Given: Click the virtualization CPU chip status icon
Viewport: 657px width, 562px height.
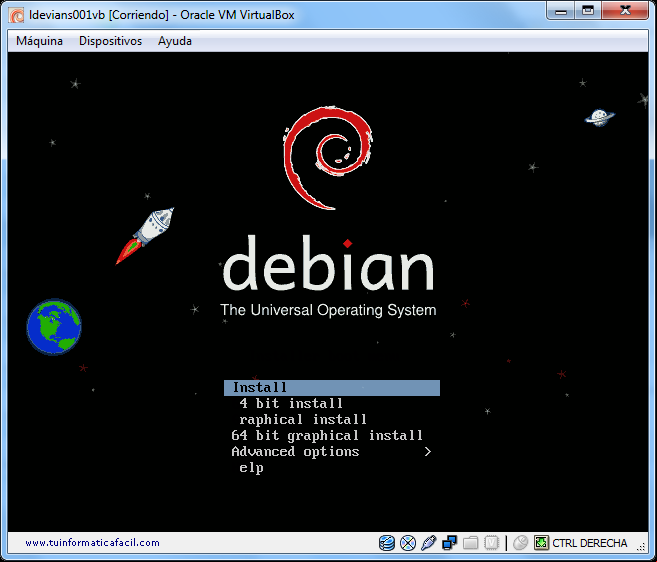Looking at the screenshot, I should (491, 543).
